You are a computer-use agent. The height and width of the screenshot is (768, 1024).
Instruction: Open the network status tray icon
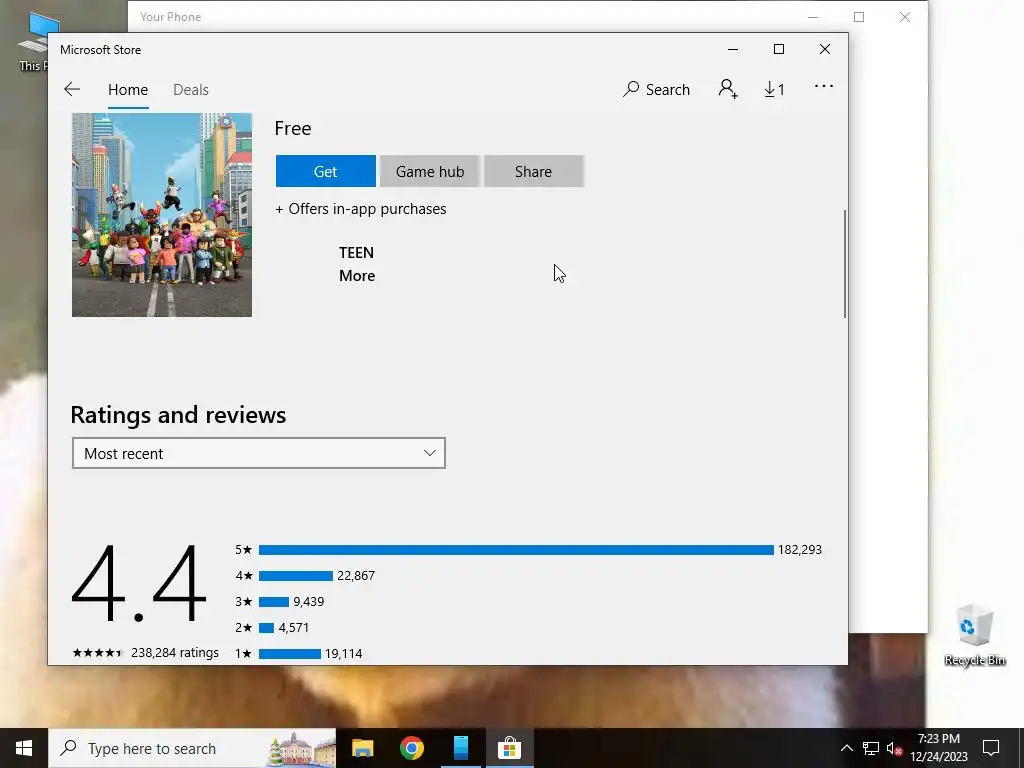pos(871,748)
